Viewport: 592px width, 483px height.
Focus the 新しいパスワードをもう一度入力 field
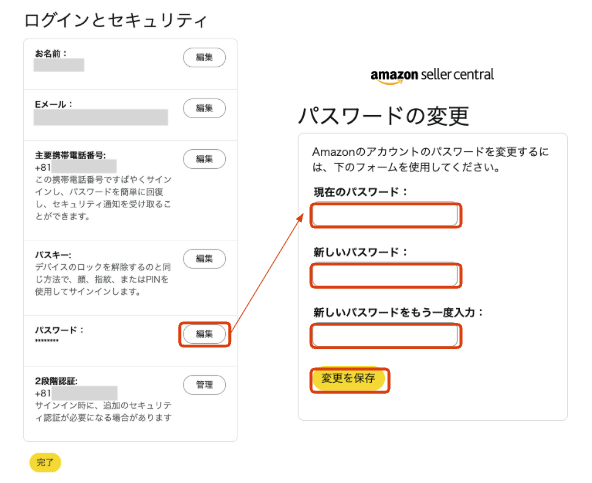coord(385,336)
